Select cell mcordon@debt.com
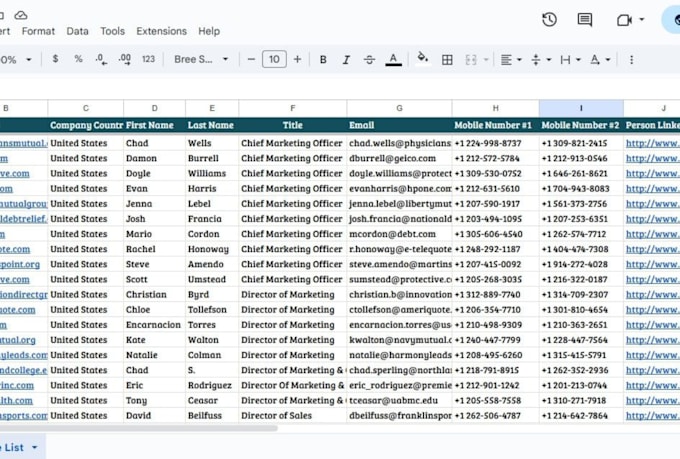The height and width of the screenshot is (459, 680). pos(399,234)
